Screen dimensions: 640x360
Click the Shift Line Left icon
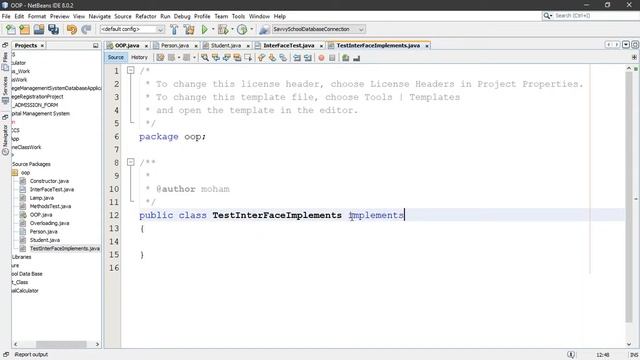click(297, 58)
